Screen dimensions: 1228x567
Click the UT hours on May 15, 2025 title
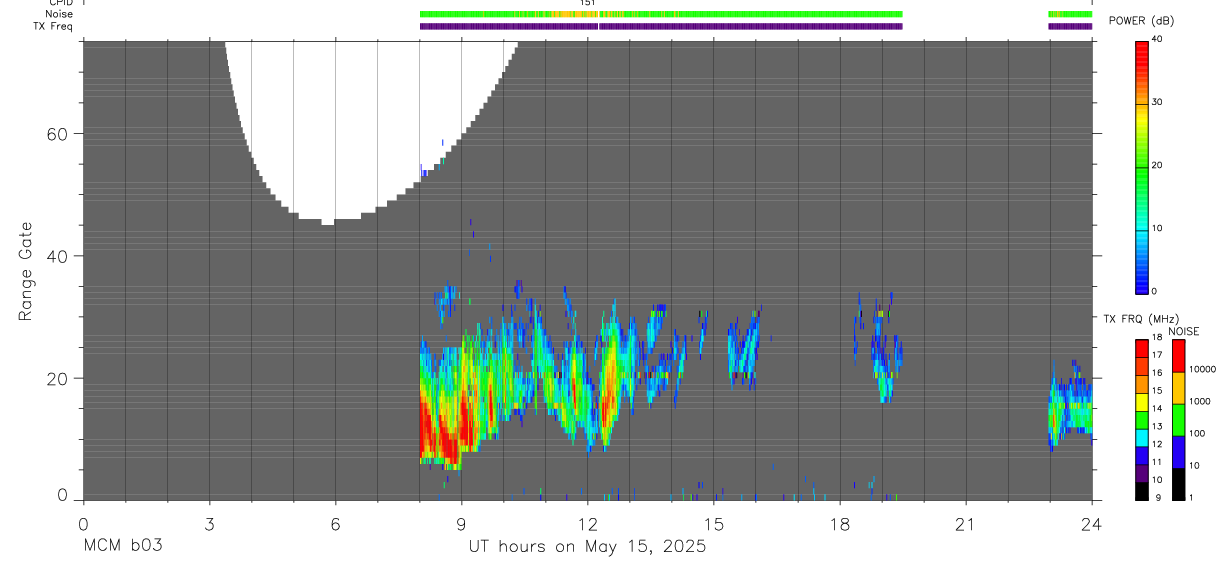coord(587,546)
